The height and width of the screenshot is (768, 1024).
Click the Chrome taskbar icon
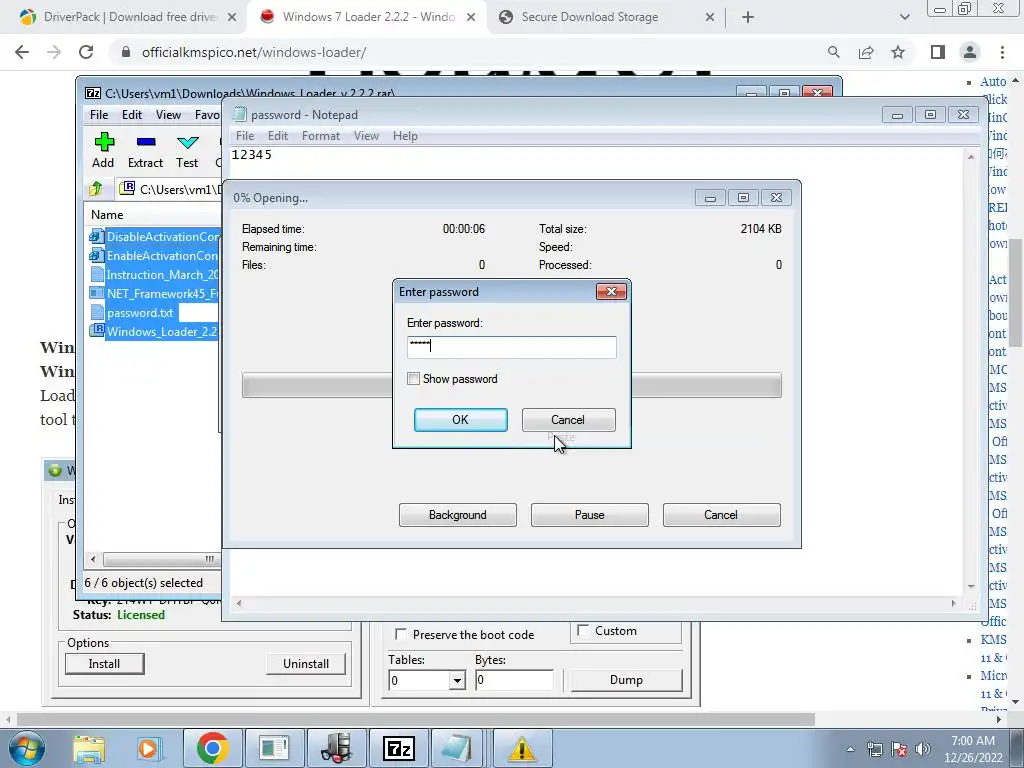[212, 748]
